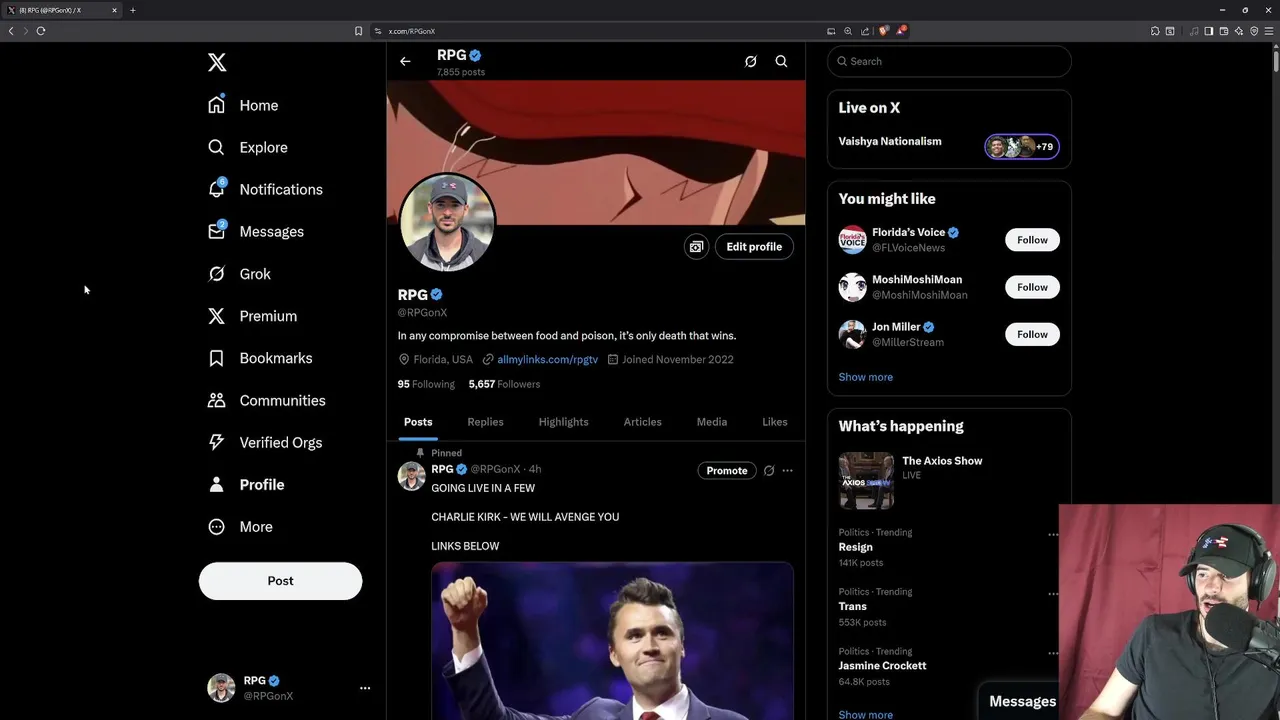Open the Brave Wallet icon
The height and width of the screenshot is (720, 1280).
point(1224,31)
